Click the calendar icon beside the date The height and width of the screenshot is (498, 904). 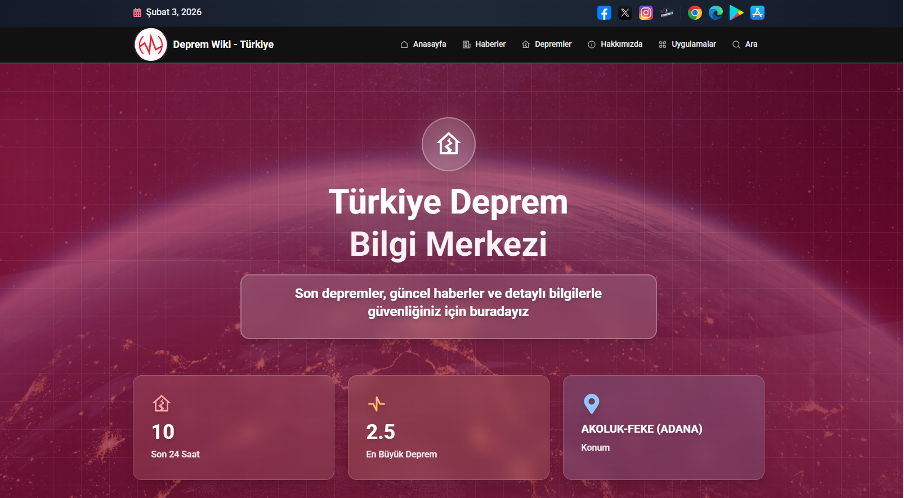[x=137, y=12]
